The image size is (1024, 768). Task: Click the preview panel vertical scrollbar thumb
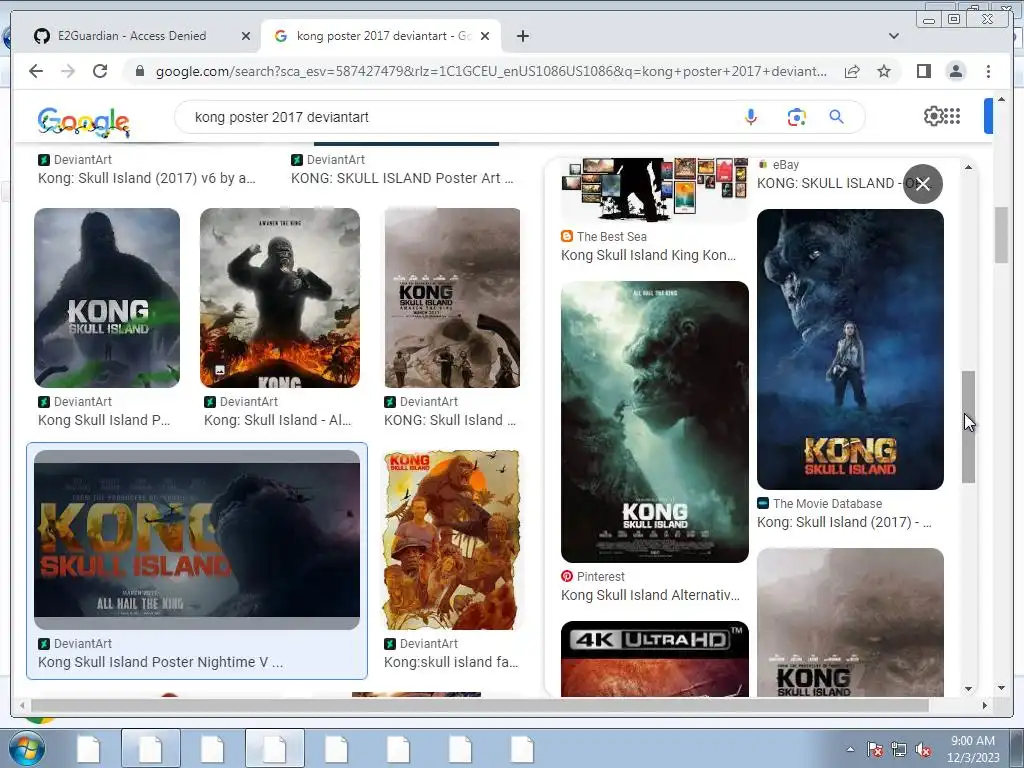[968, 427]
